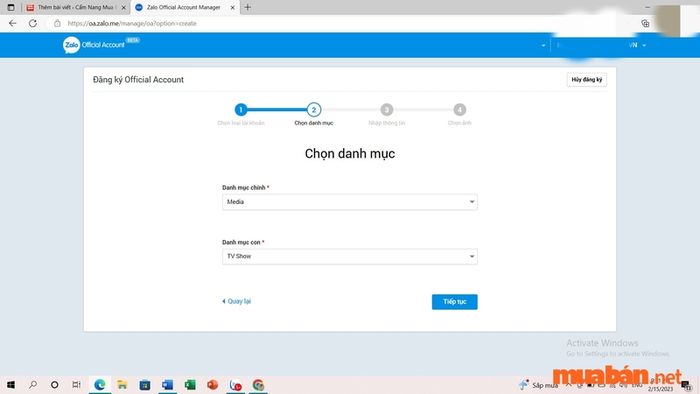
Task: Open Task View on taskbar
Action: click(76, 384)
